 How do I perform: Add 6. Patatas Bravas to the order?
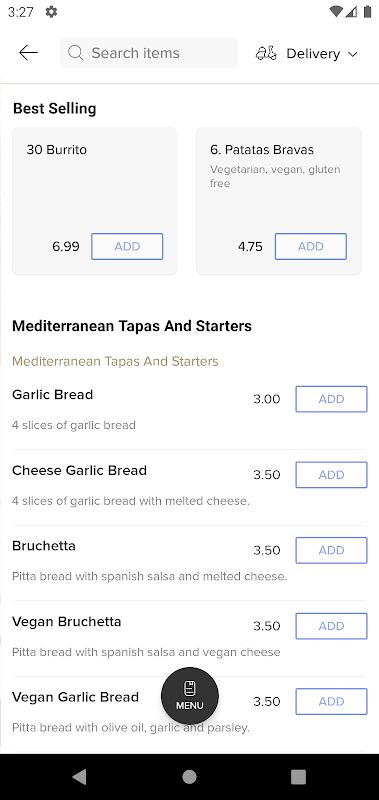pyautogui.click(x=311, y=246)
